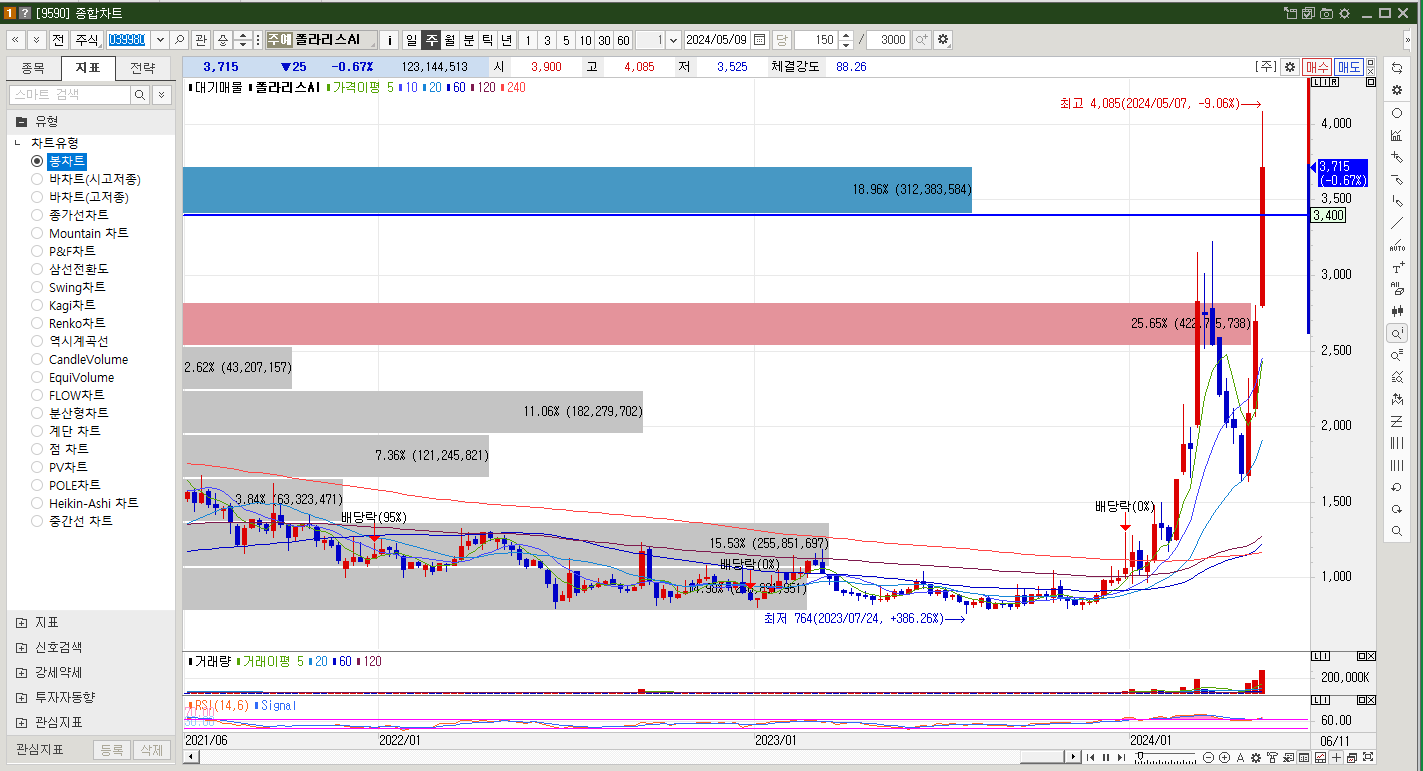Click the erase All drawings tool

point(1397,289)
